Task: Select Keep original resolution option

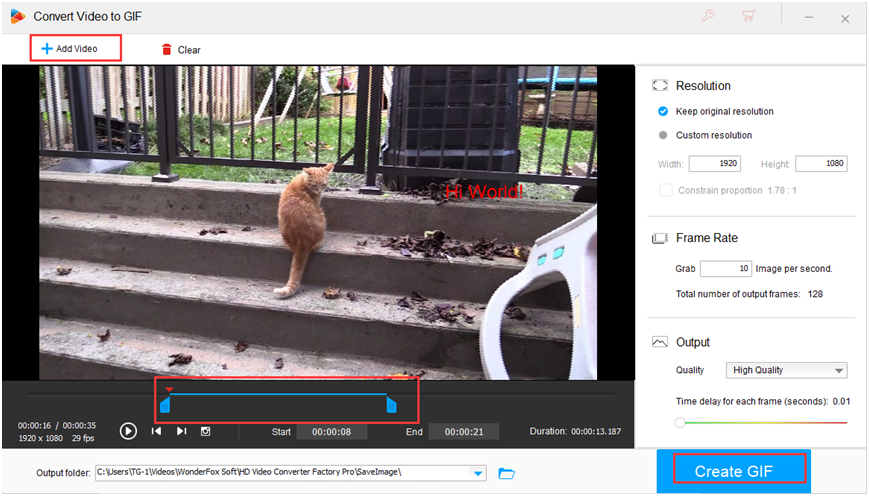Action: (663, 111)
